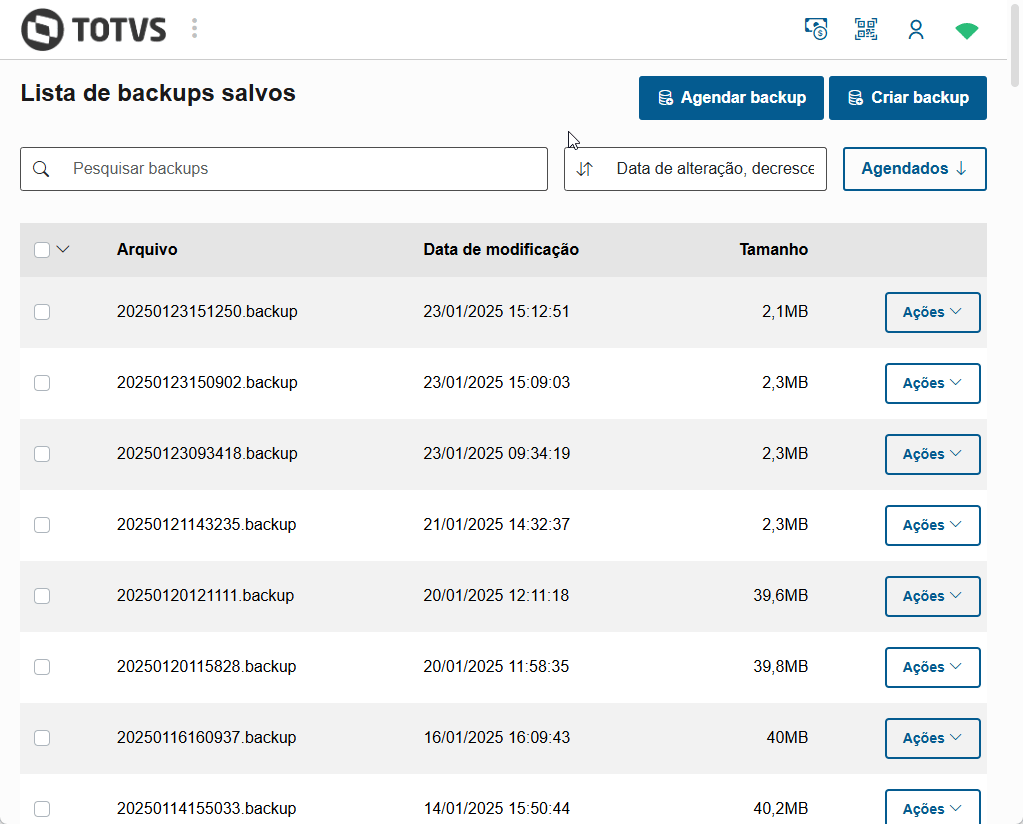Click the money/payment icon in header
Viewport: 1023px width, 824px height.
(x=816, y=29)
